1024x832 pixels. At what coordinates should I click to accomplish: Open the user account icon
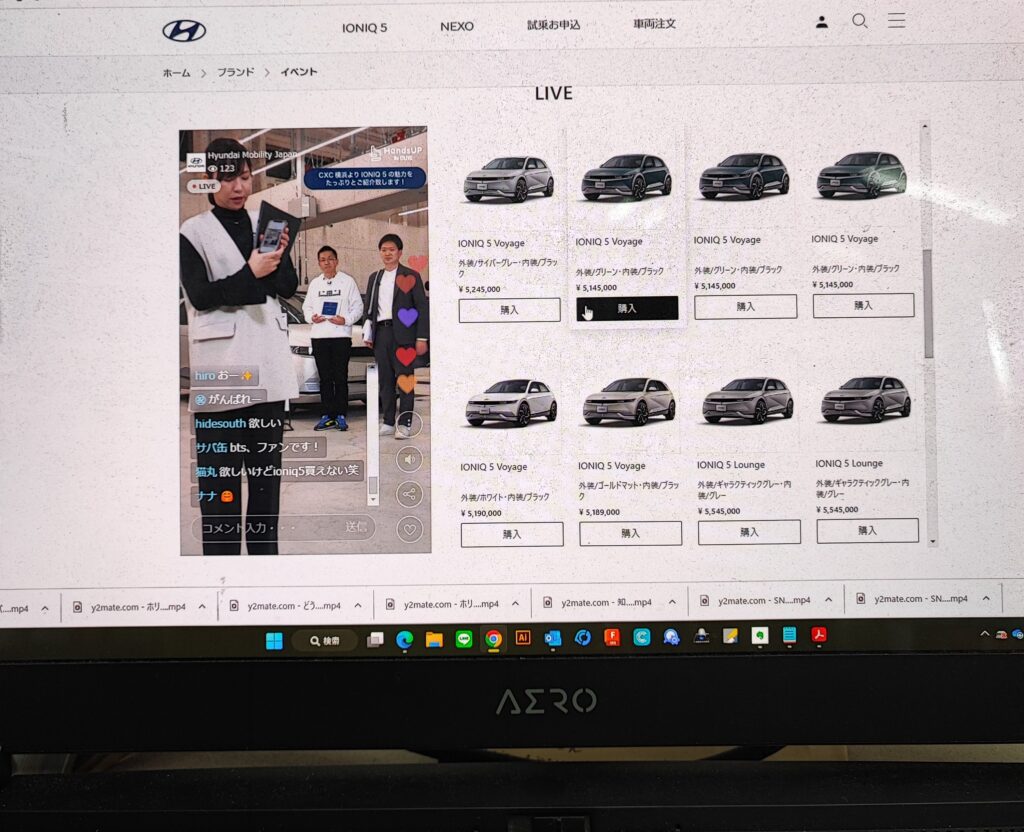(821, 22)
